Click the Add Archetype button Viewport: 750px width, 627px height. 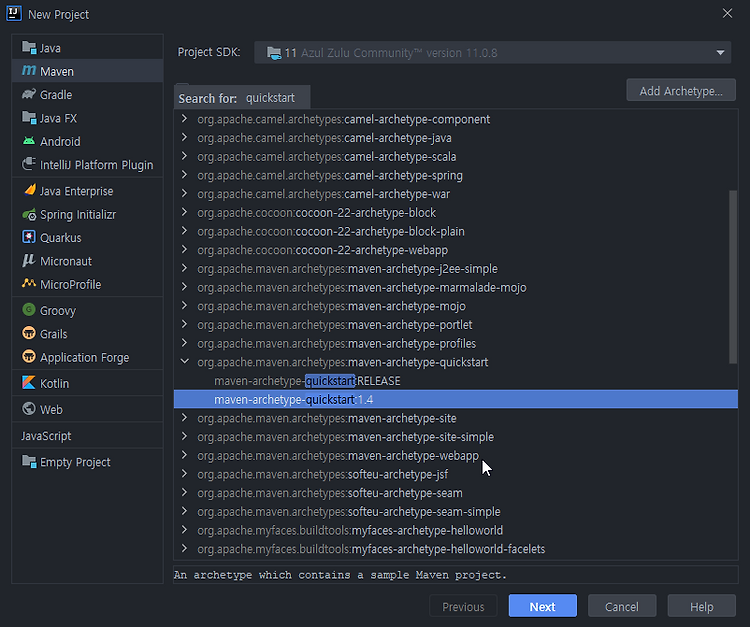681,90
